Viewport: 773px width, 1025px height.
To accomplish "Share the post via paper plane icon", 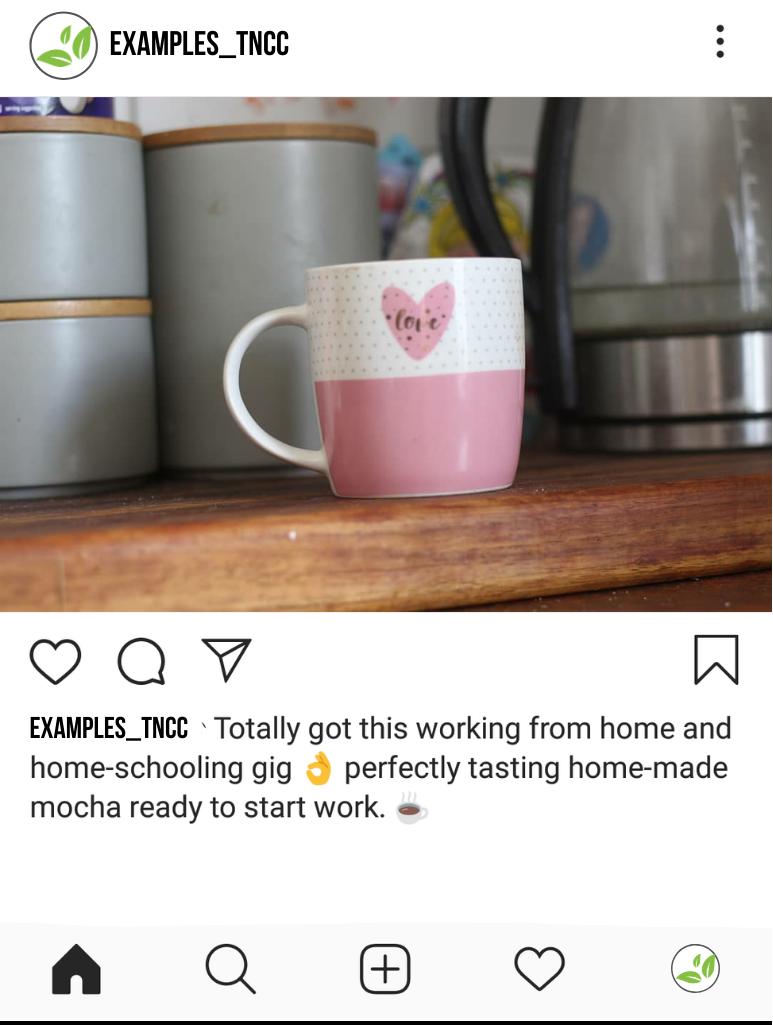I will tap(227, 660).
